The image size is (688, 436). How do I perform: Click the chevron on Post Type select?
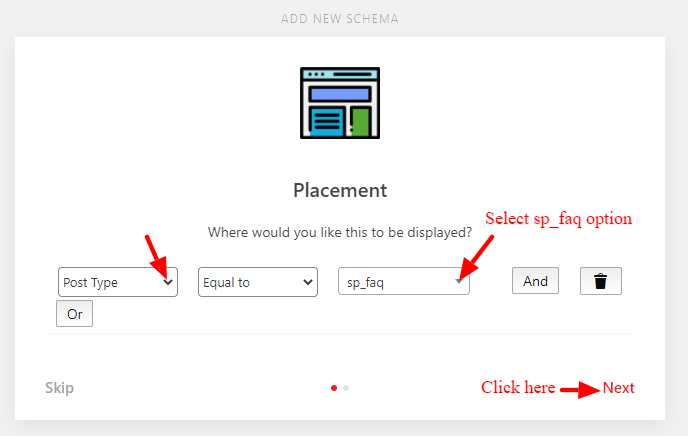(168, 282)
